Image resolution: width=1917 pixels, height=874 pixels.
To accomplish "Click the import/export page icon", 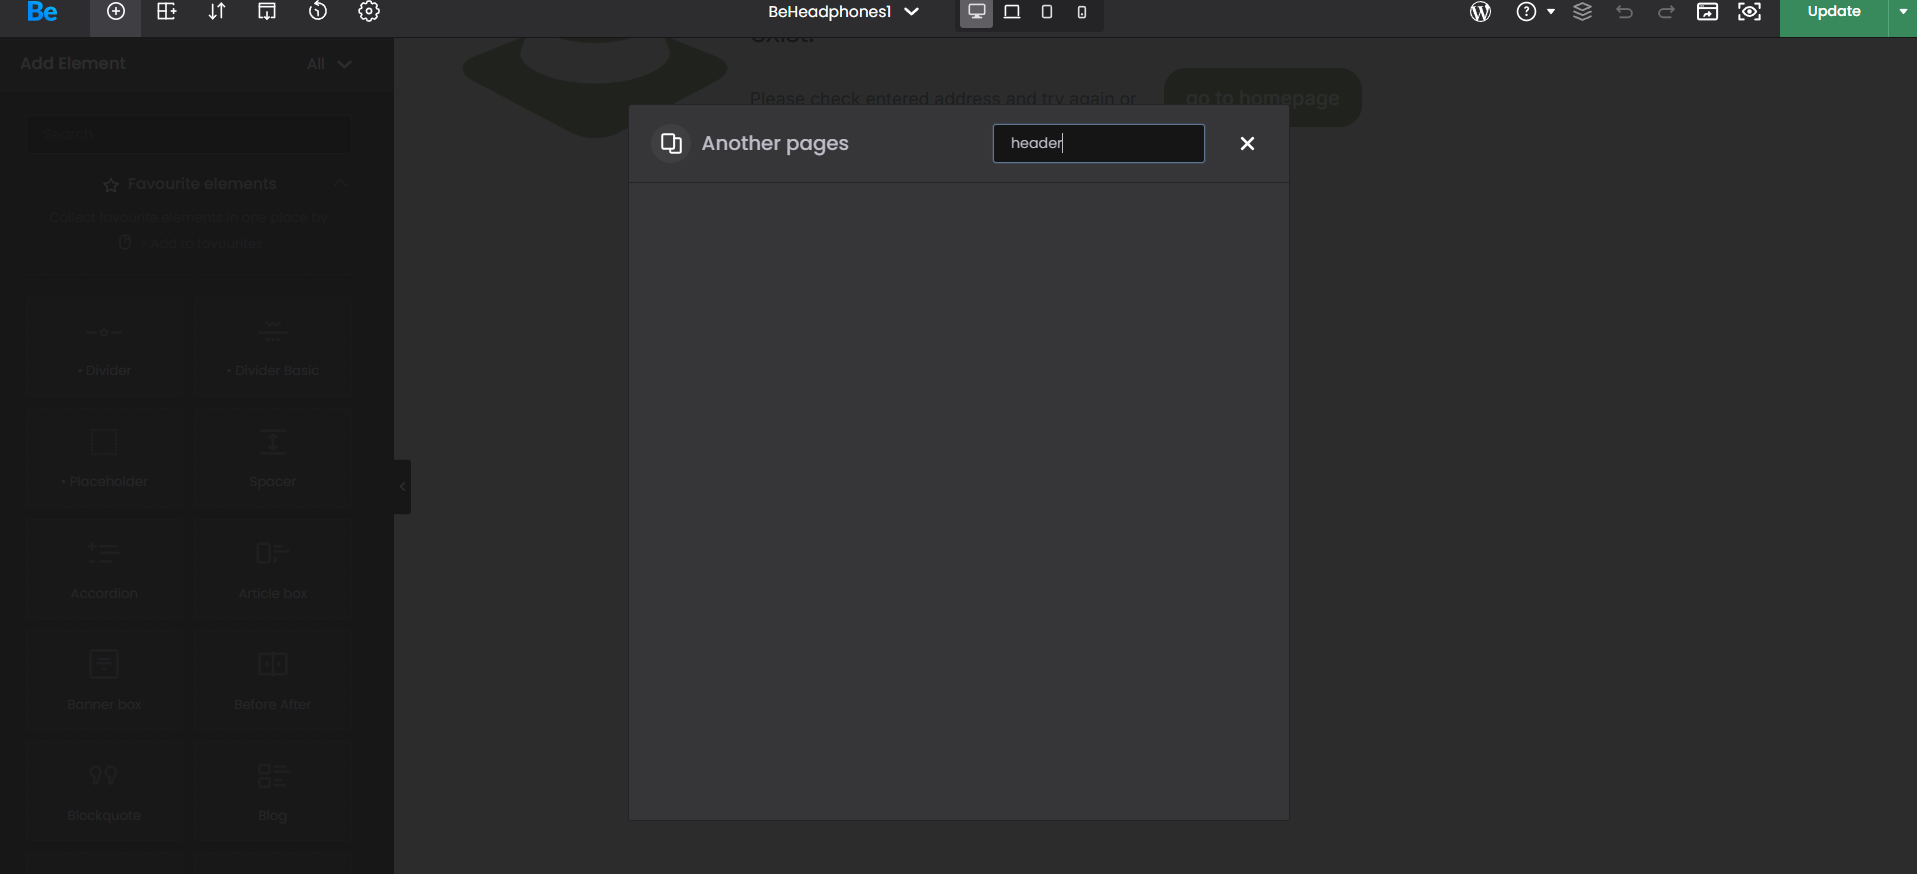I will [x=267, y=12].
